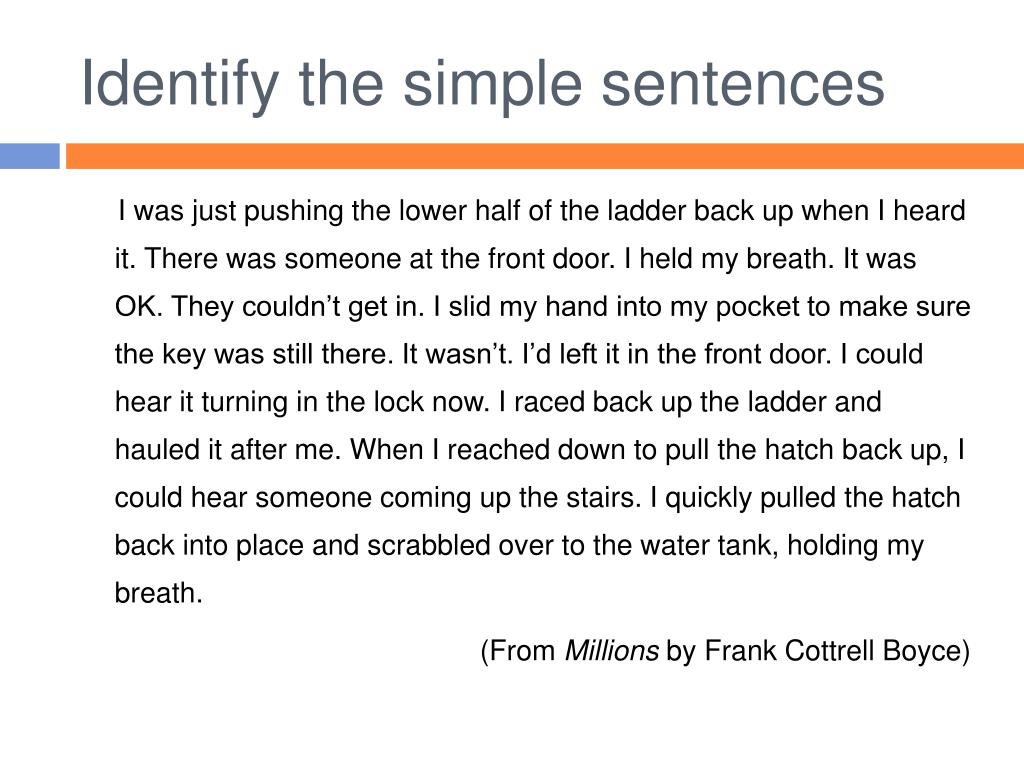This screenshot has width=1024, height=768.
Task: Click the sentence 'It wasn't.'
Action: [457, 355]
